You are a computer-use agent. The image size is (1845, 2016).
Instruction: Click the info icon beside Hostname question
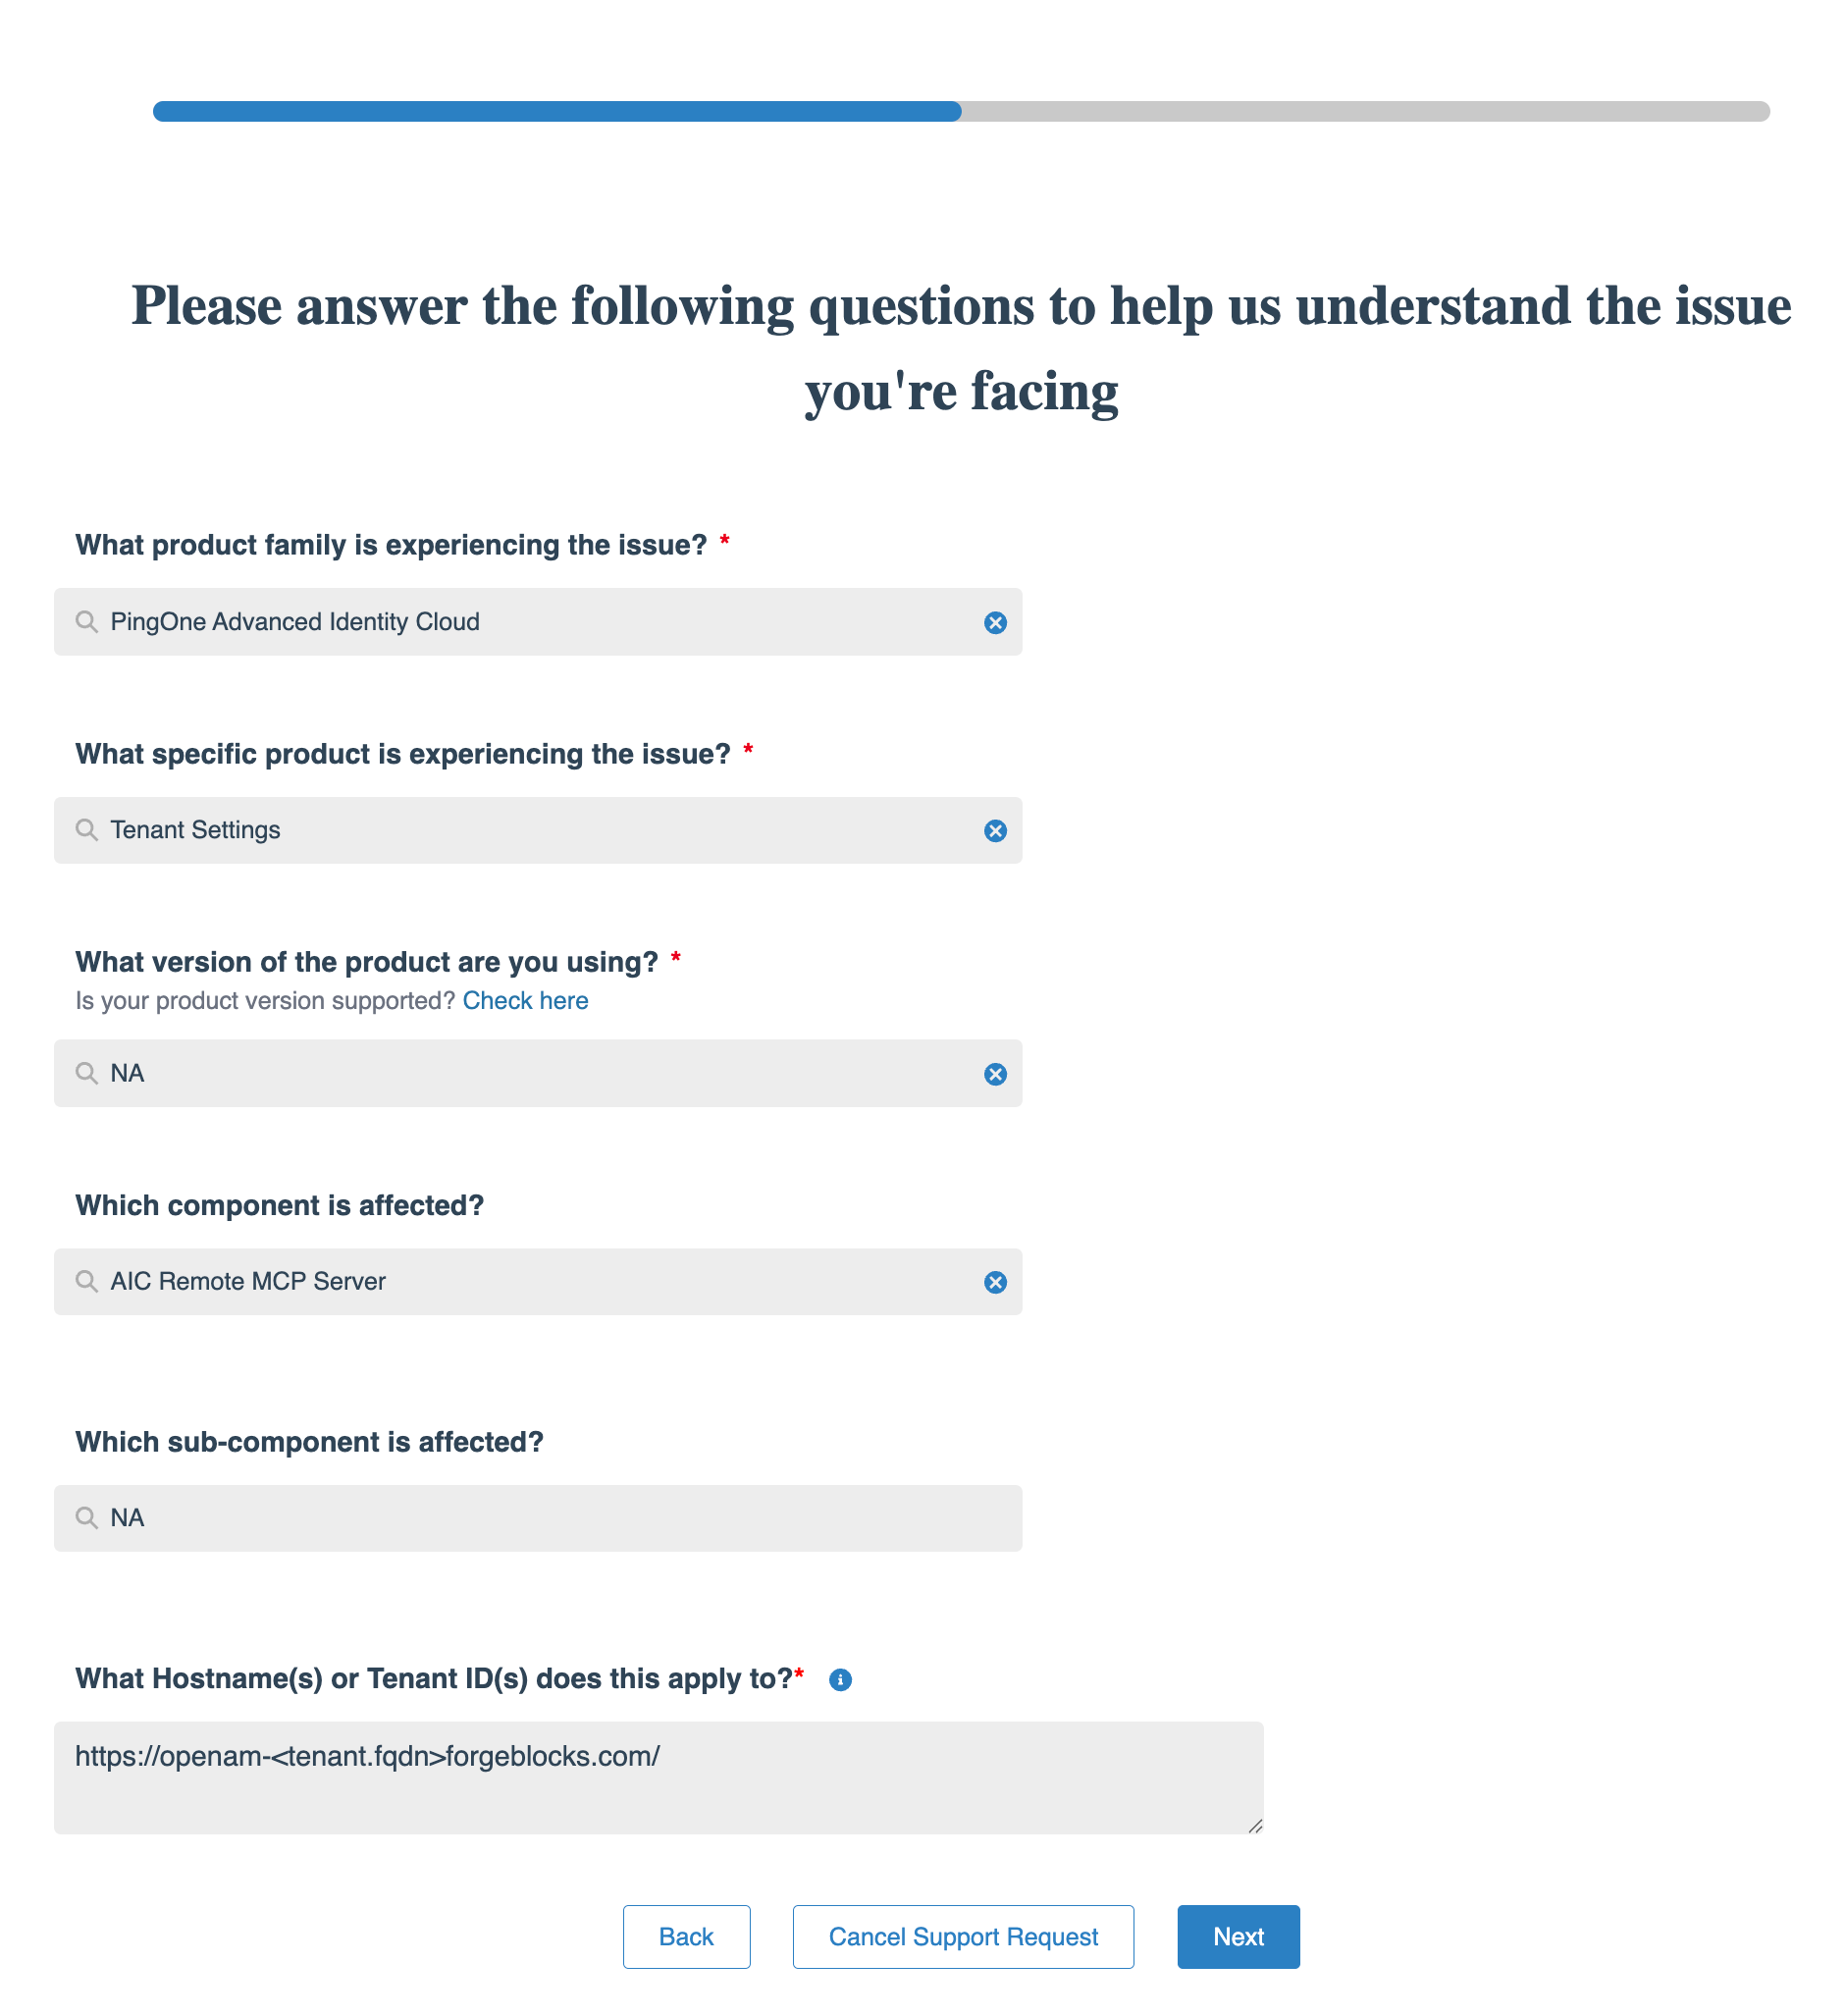click(840, 1680)
